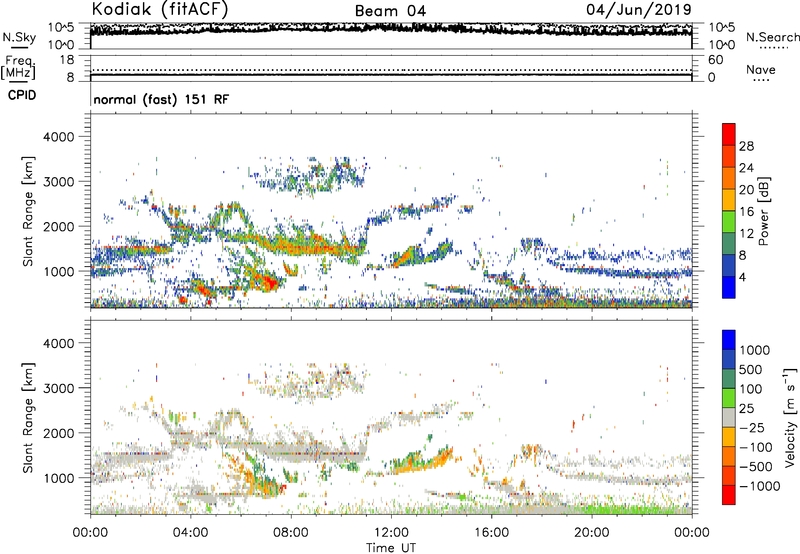Pick the red top segment of Power colorbar
This screenshot has width=800, height=554.
[x=729, y=135]
